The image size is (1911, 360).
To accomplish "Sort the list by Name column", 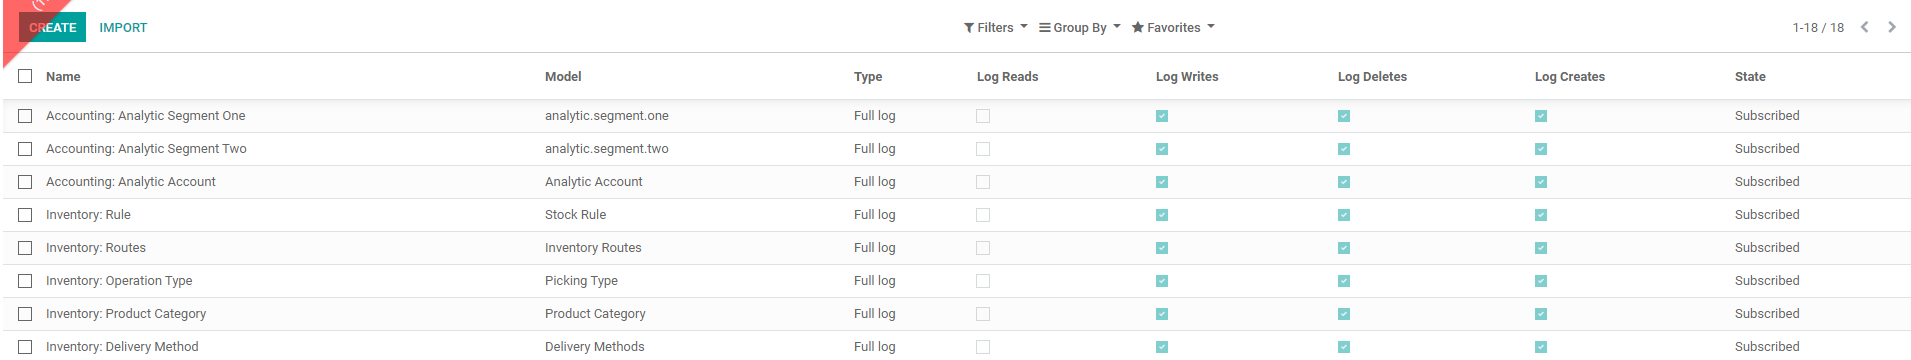I will (x=63, y=77).
